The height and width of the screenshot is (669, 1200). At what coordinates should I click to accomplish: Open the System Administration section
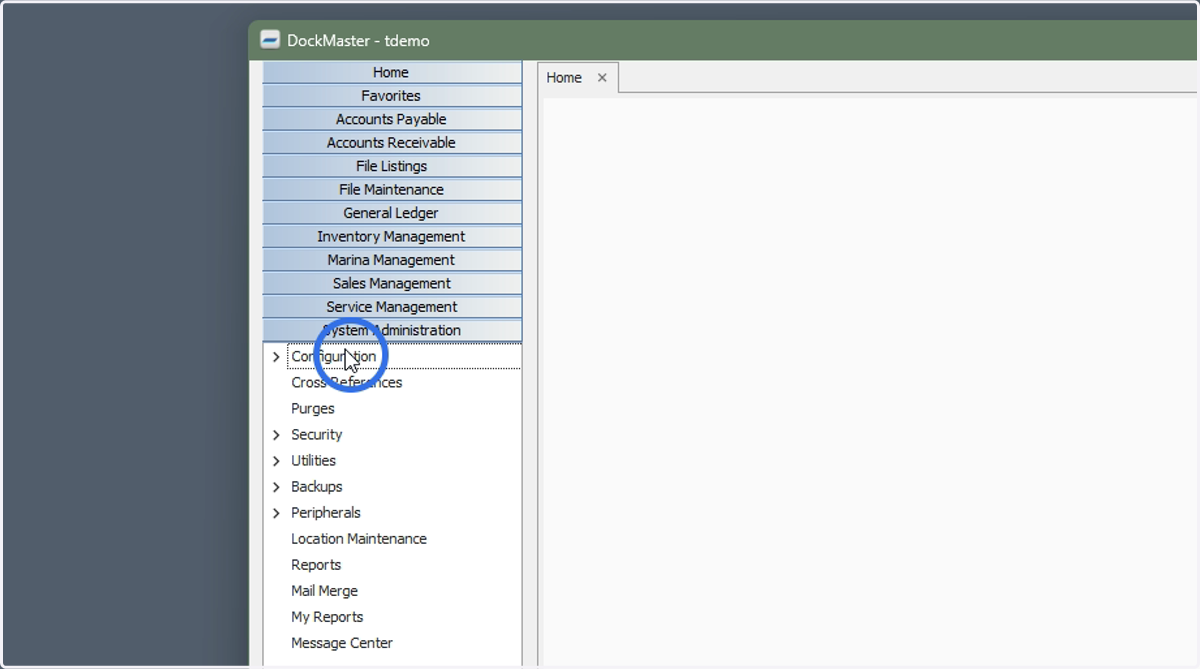[392, 330]
